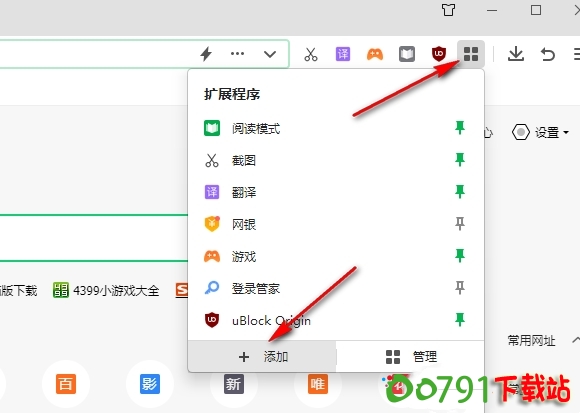
Task: Collapse the 常用网址 section
Action: 576,340
